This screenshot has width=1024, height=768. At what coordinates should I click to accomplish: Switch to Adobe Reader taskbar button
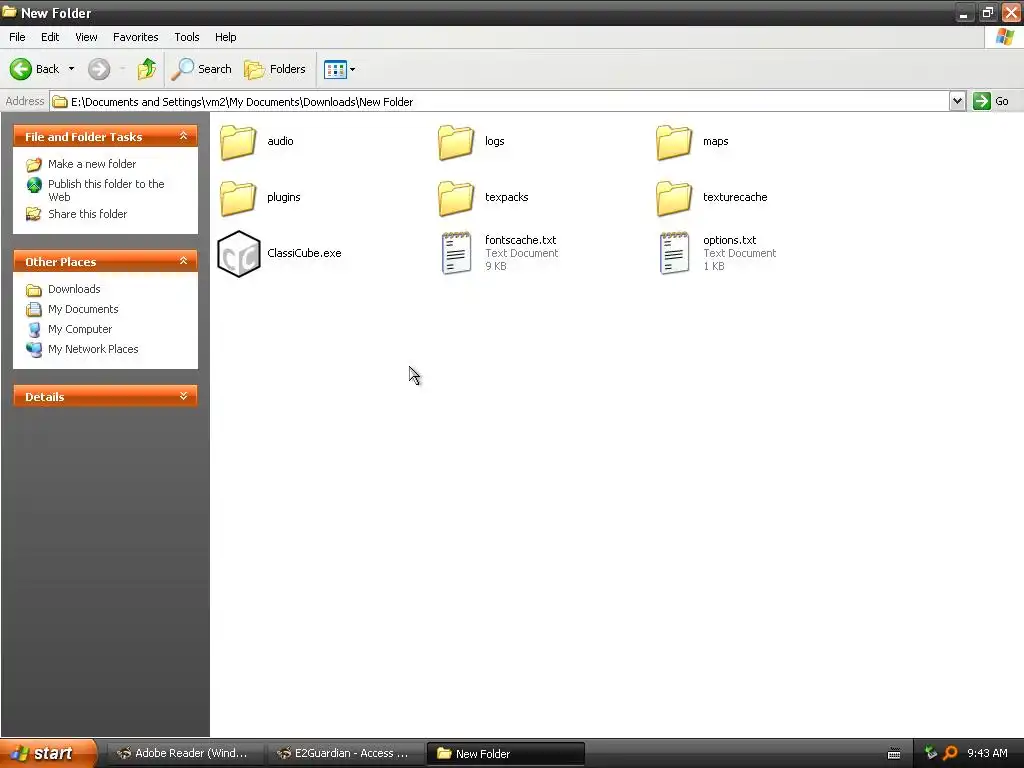pyautogui.click(x=183, y=753)
